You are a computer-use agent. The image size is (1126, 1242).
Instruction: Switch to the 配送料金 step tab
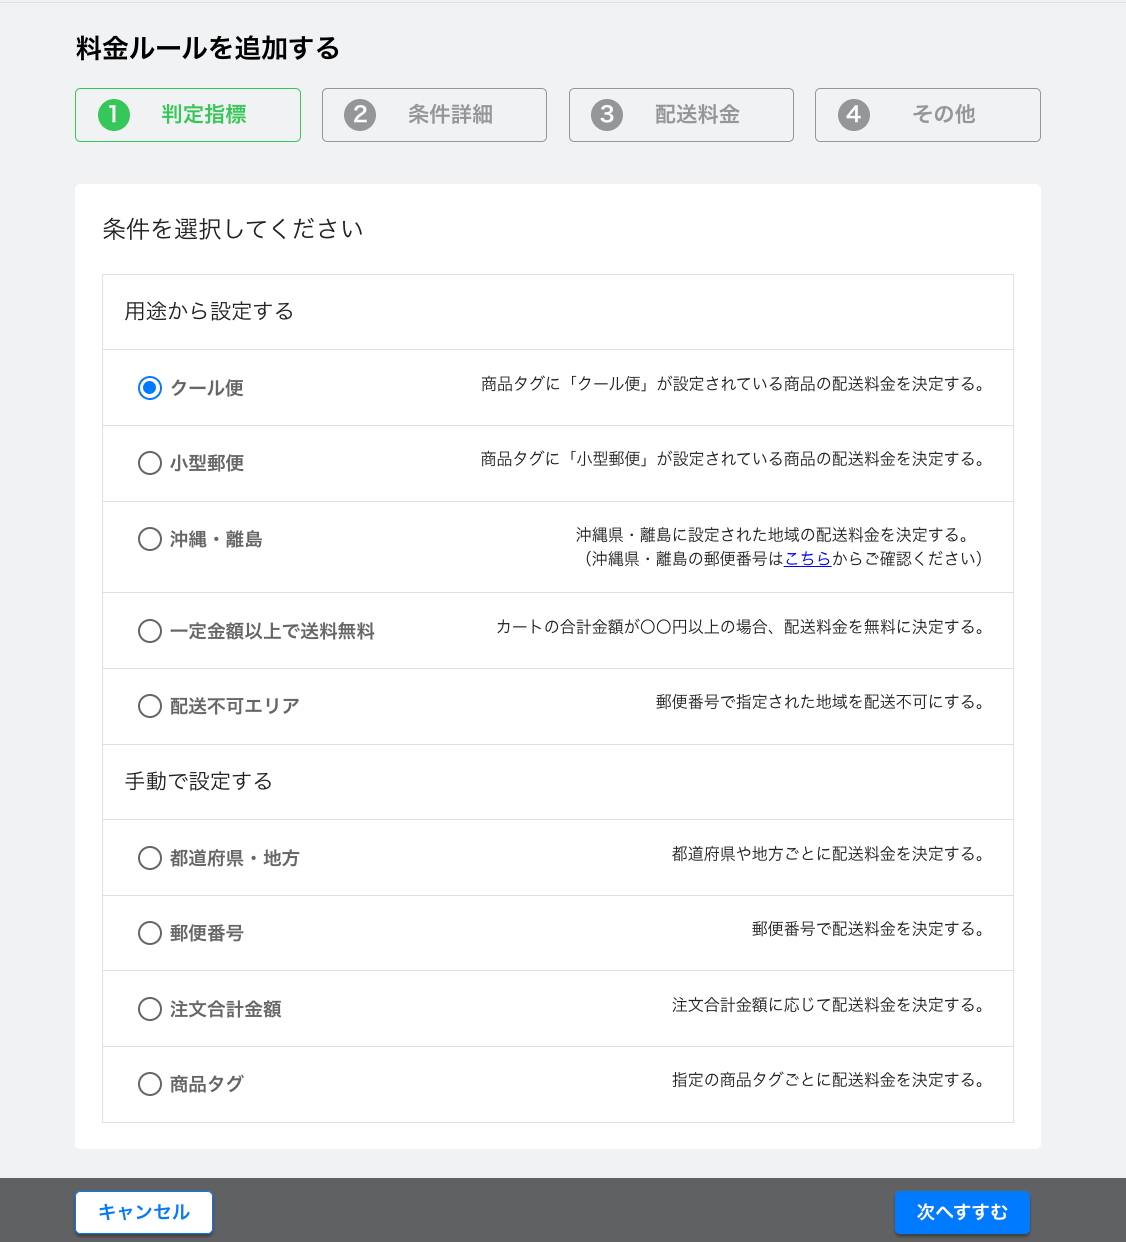(x=681, y=115)
